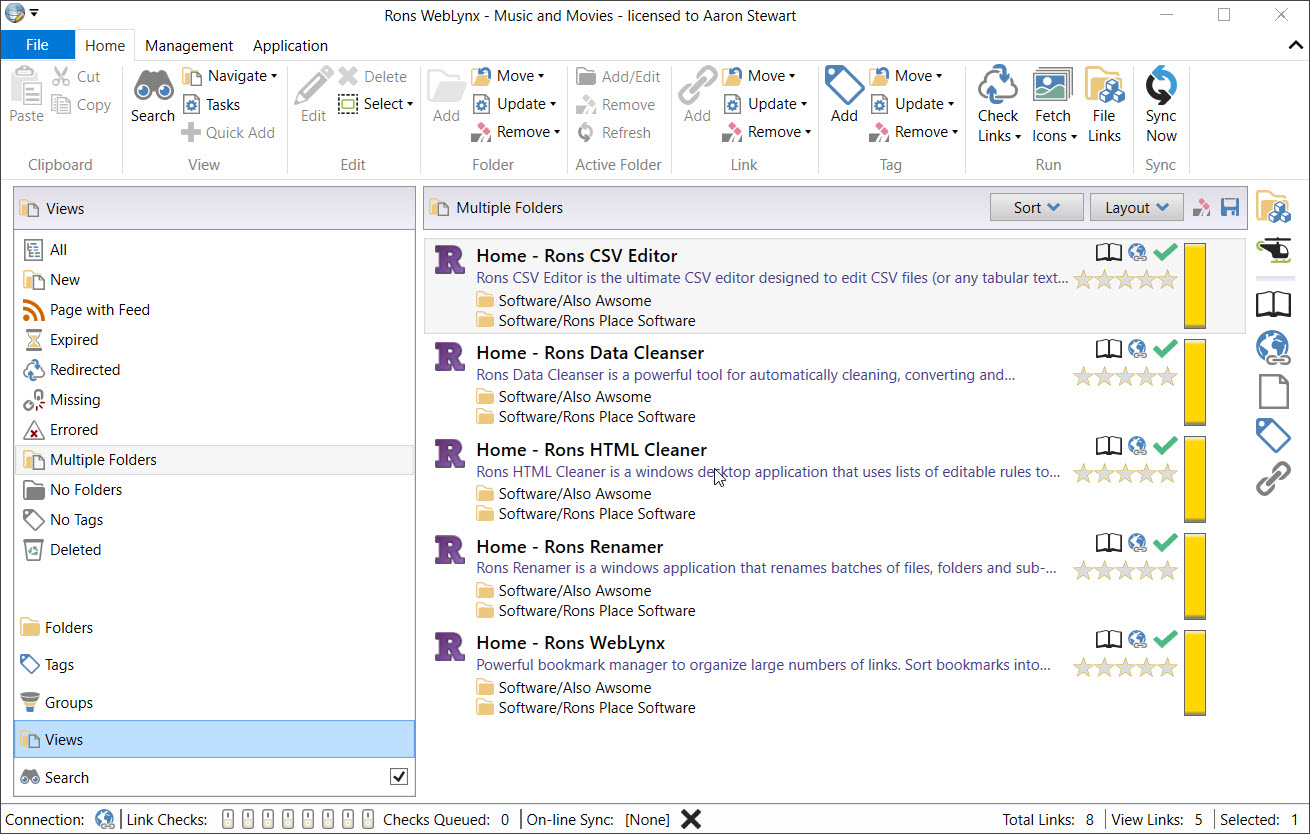Screen dimensions: 1310x834
Task: Click the application icon in the title bar
Action: [14, 13]
